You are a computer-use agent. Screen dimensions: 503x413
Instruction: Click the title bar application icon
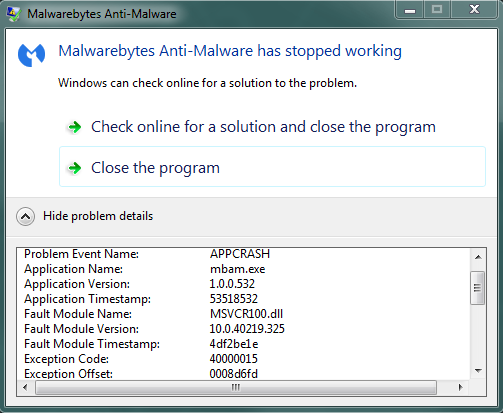[14, 14]
